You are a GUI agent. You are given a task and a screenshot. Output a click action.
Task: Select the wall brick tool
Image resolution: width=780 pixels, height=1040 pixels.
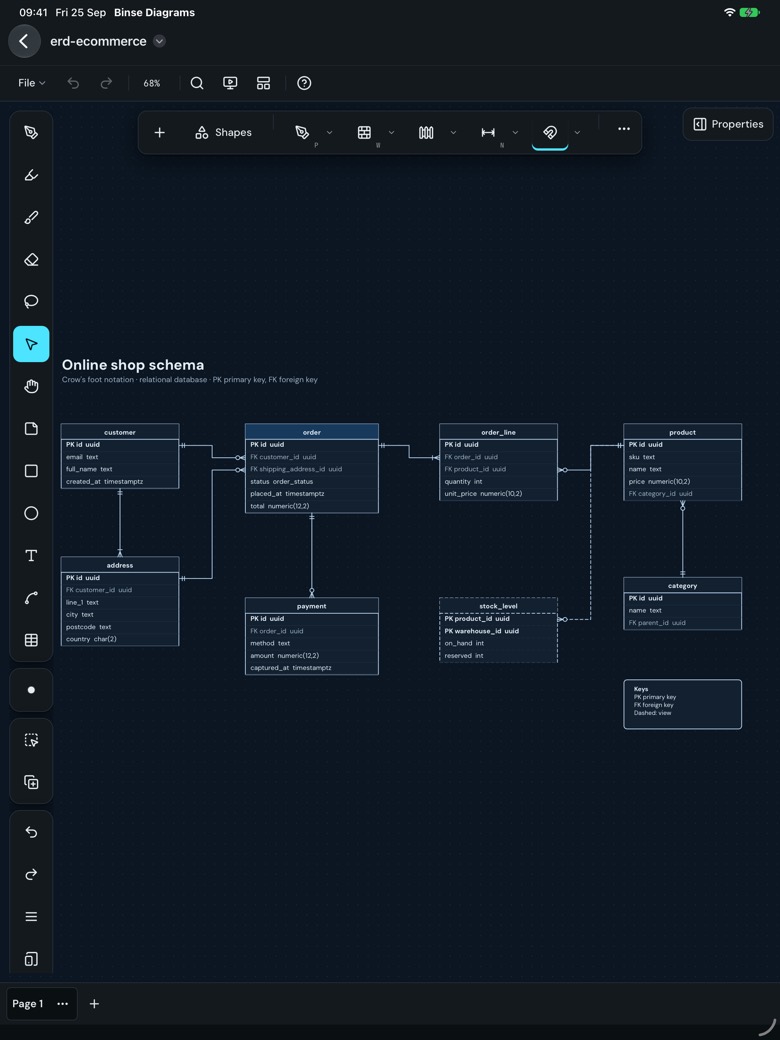pyautogui.click(x=364, y=133)
